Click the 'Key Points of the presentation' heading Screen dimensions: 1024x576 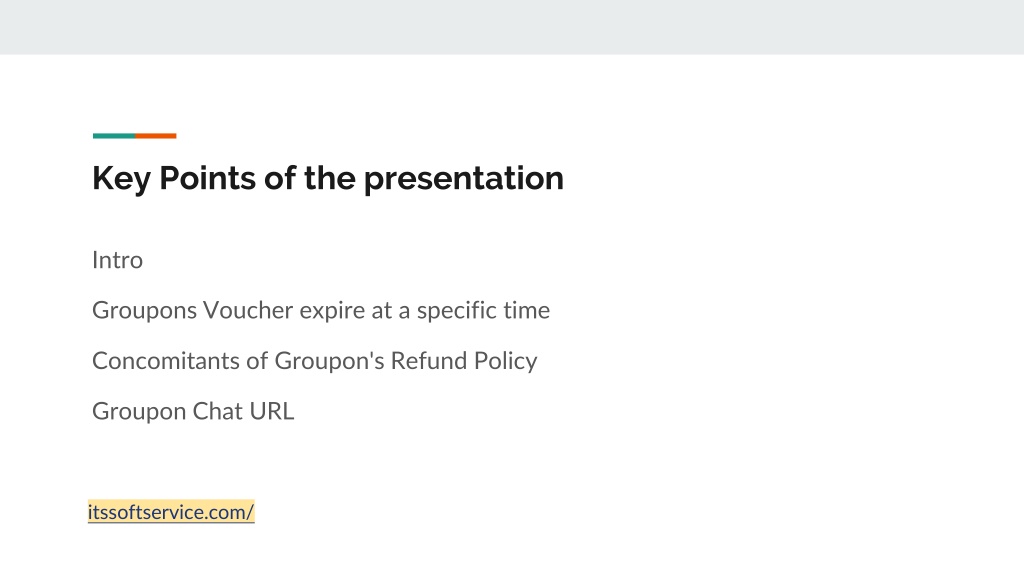328,178
